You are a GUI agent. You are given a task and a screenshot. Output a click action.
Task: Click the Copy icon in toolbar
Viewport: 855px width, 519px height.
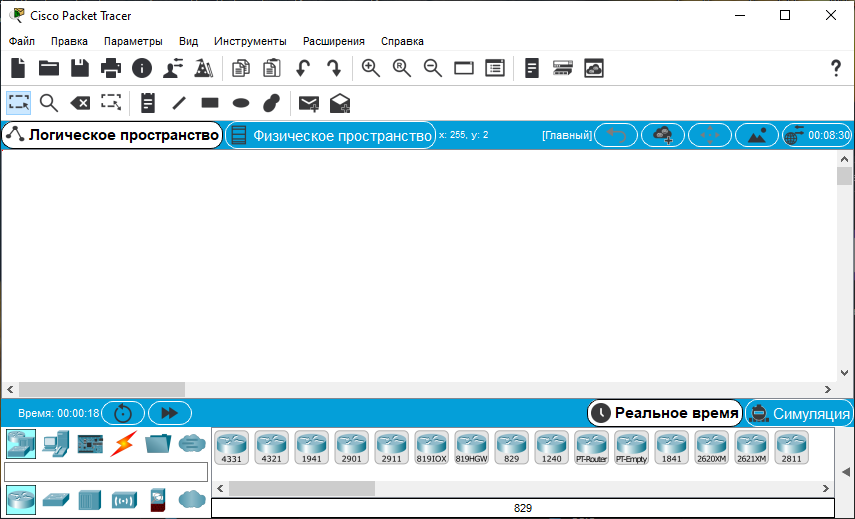240,68
